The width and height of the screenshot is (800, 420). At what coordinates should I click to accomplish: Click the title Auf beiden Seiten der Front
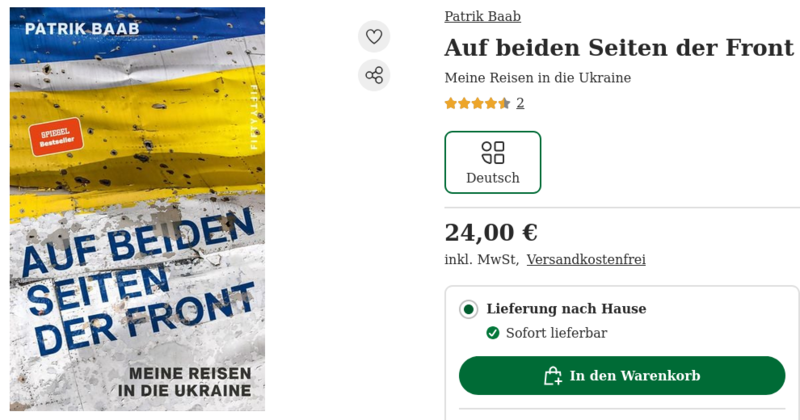coord(618,47)
